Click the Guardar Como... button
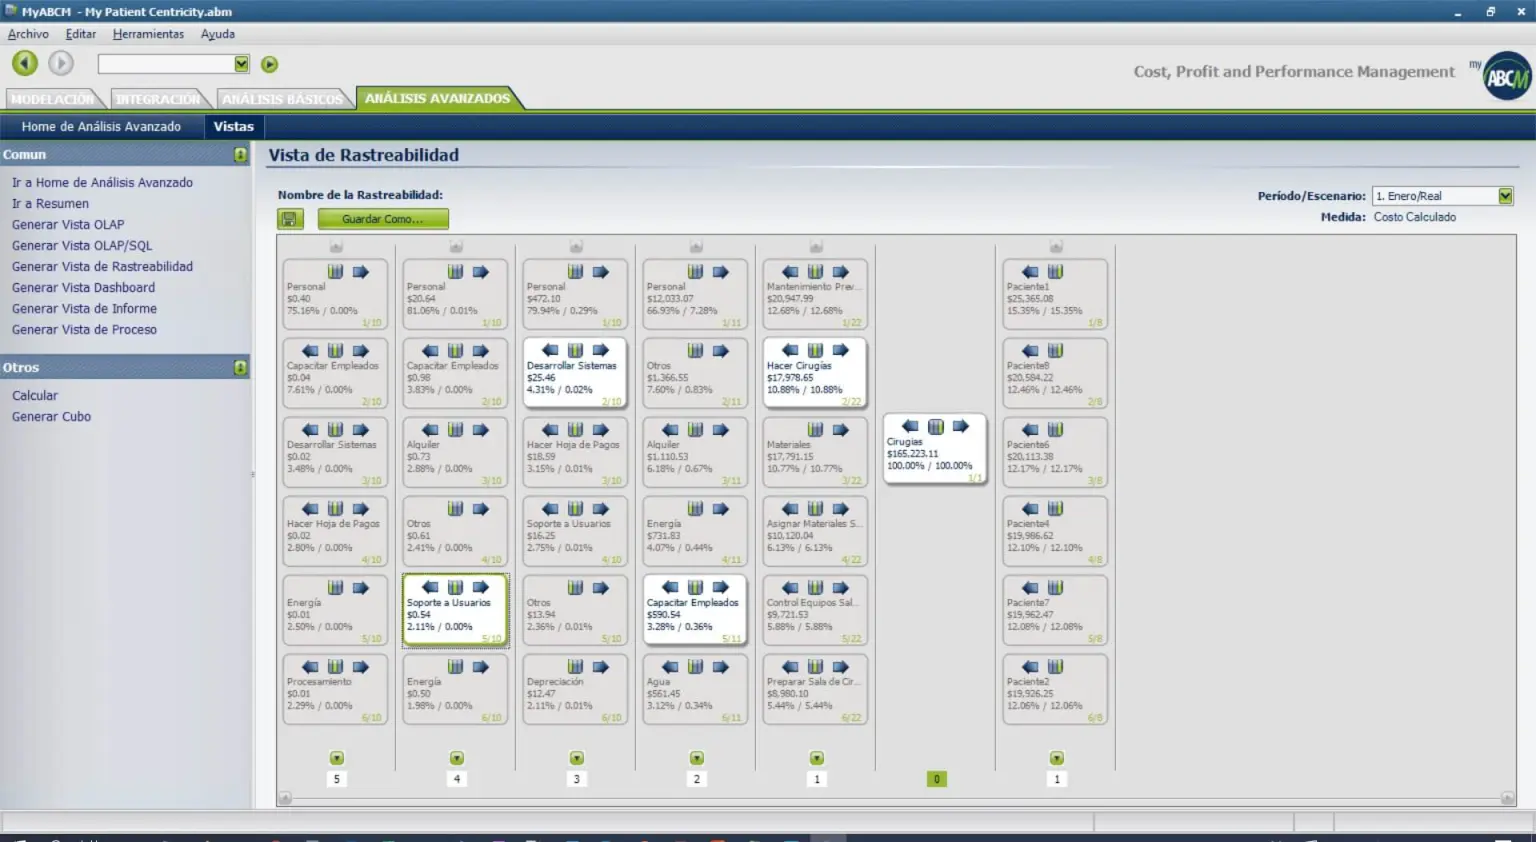The height and width of the screenshot is (842, 1536). coord(383,219)
